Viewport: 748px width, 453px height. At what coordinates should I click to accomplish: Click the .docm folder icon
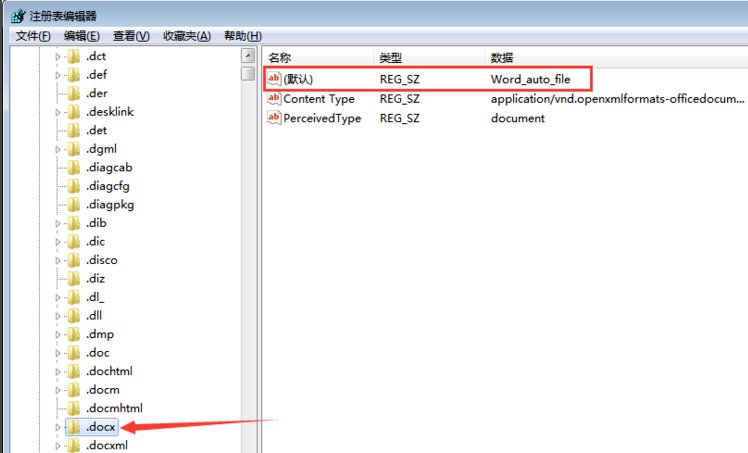point(73,391)
